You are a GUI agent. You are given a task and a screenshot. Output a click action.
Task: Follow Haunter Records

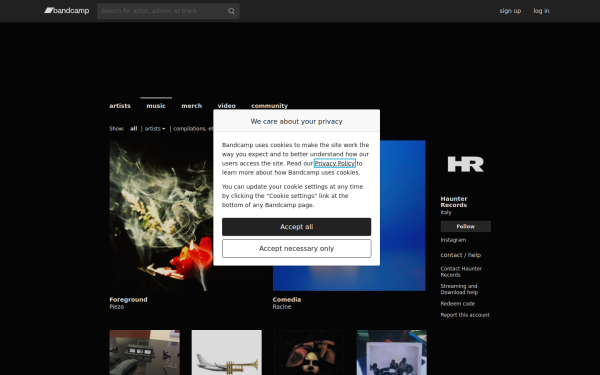click(466, 227)
